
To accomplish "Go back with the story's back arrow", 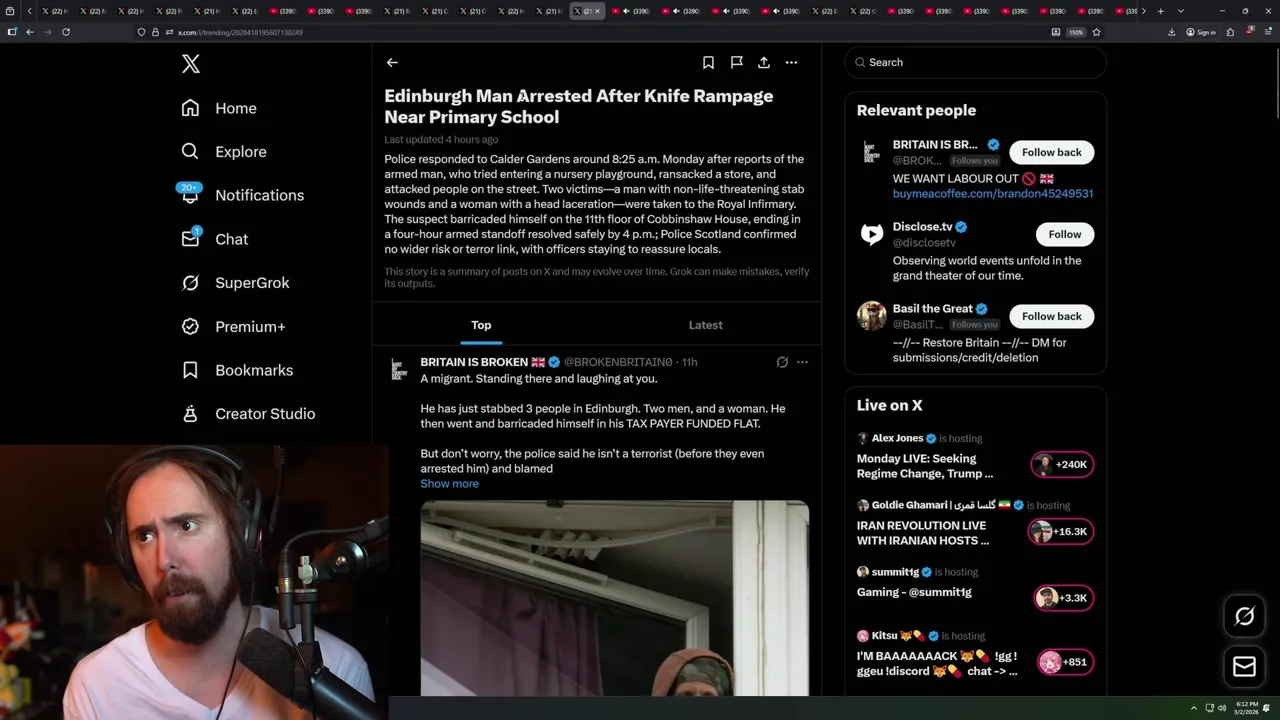I will tap(392, 62).
